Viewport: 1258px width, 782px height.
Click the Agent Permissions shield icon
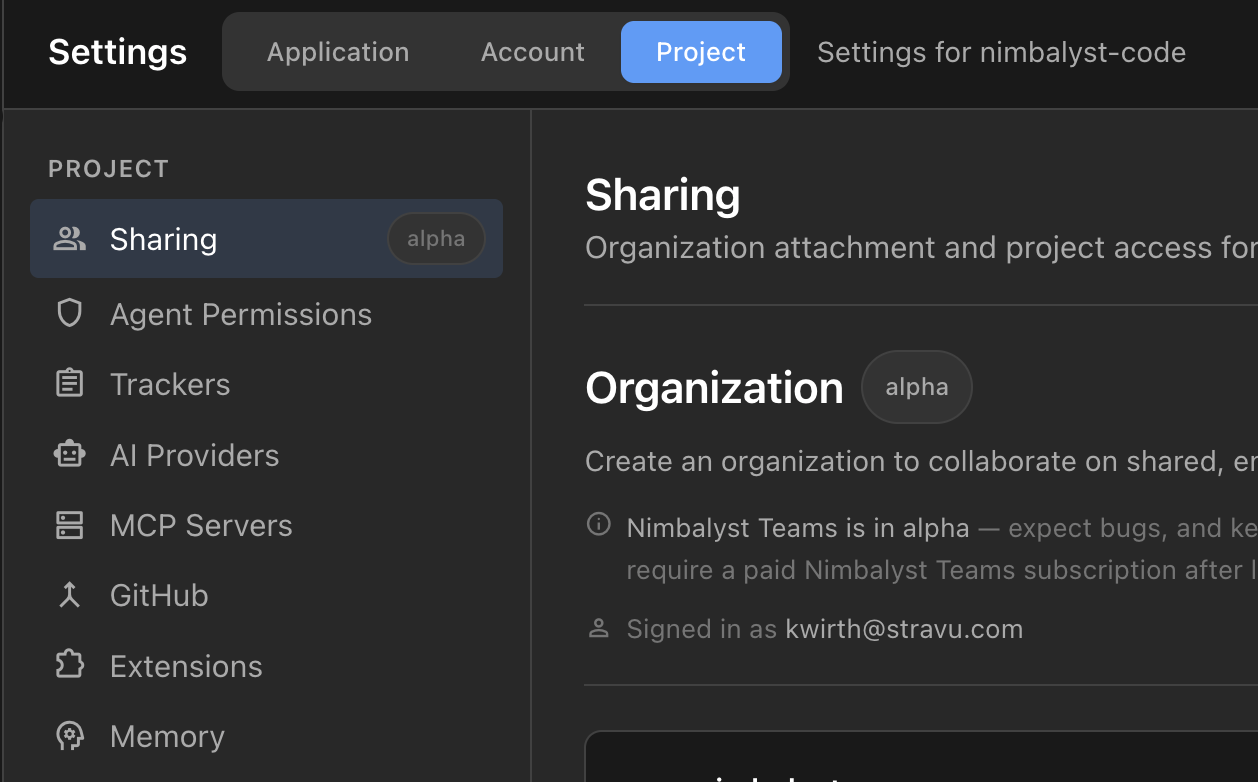click(x=69, y=314)
